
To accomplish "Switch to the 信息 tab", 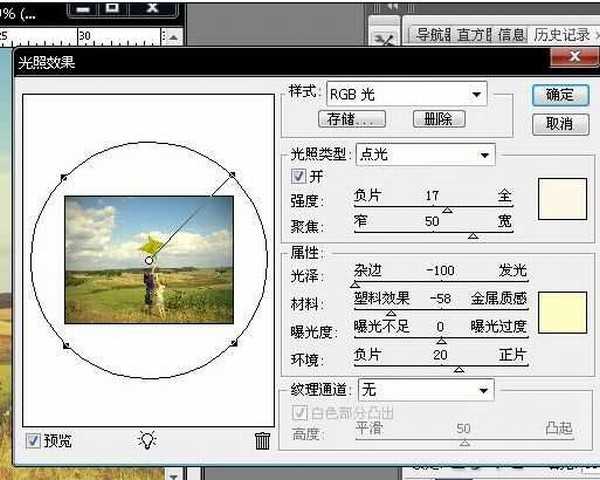I will (511, 35).
